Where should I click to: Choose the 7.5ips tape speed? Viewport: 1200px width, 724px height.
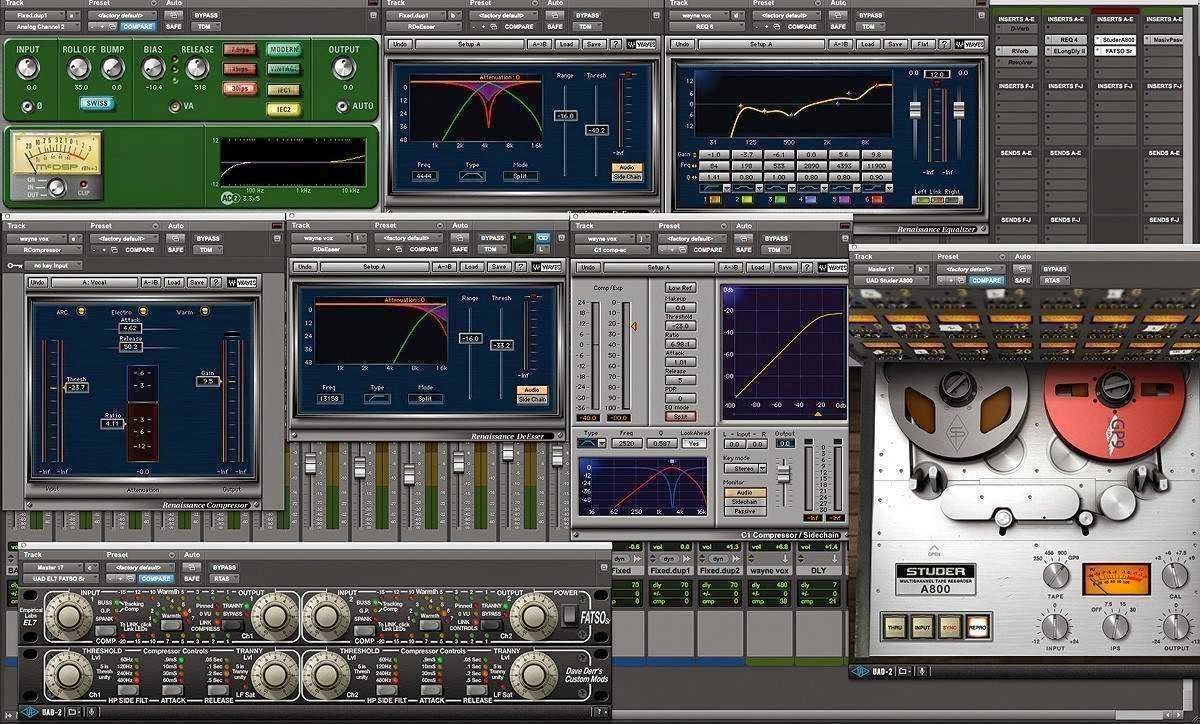point(238,50)
